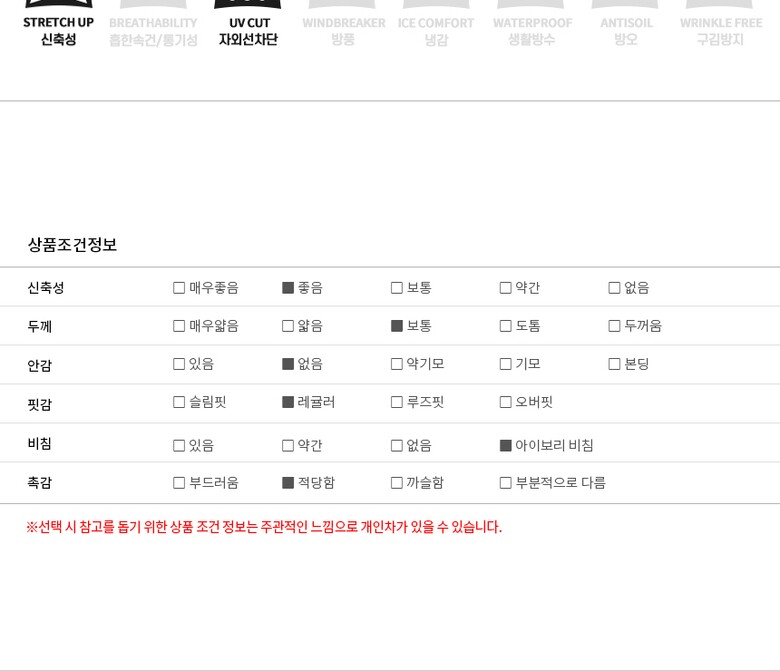Click the red notice text about 개인차
Viewport: 780px width, 671px height.
coord(264,527)
